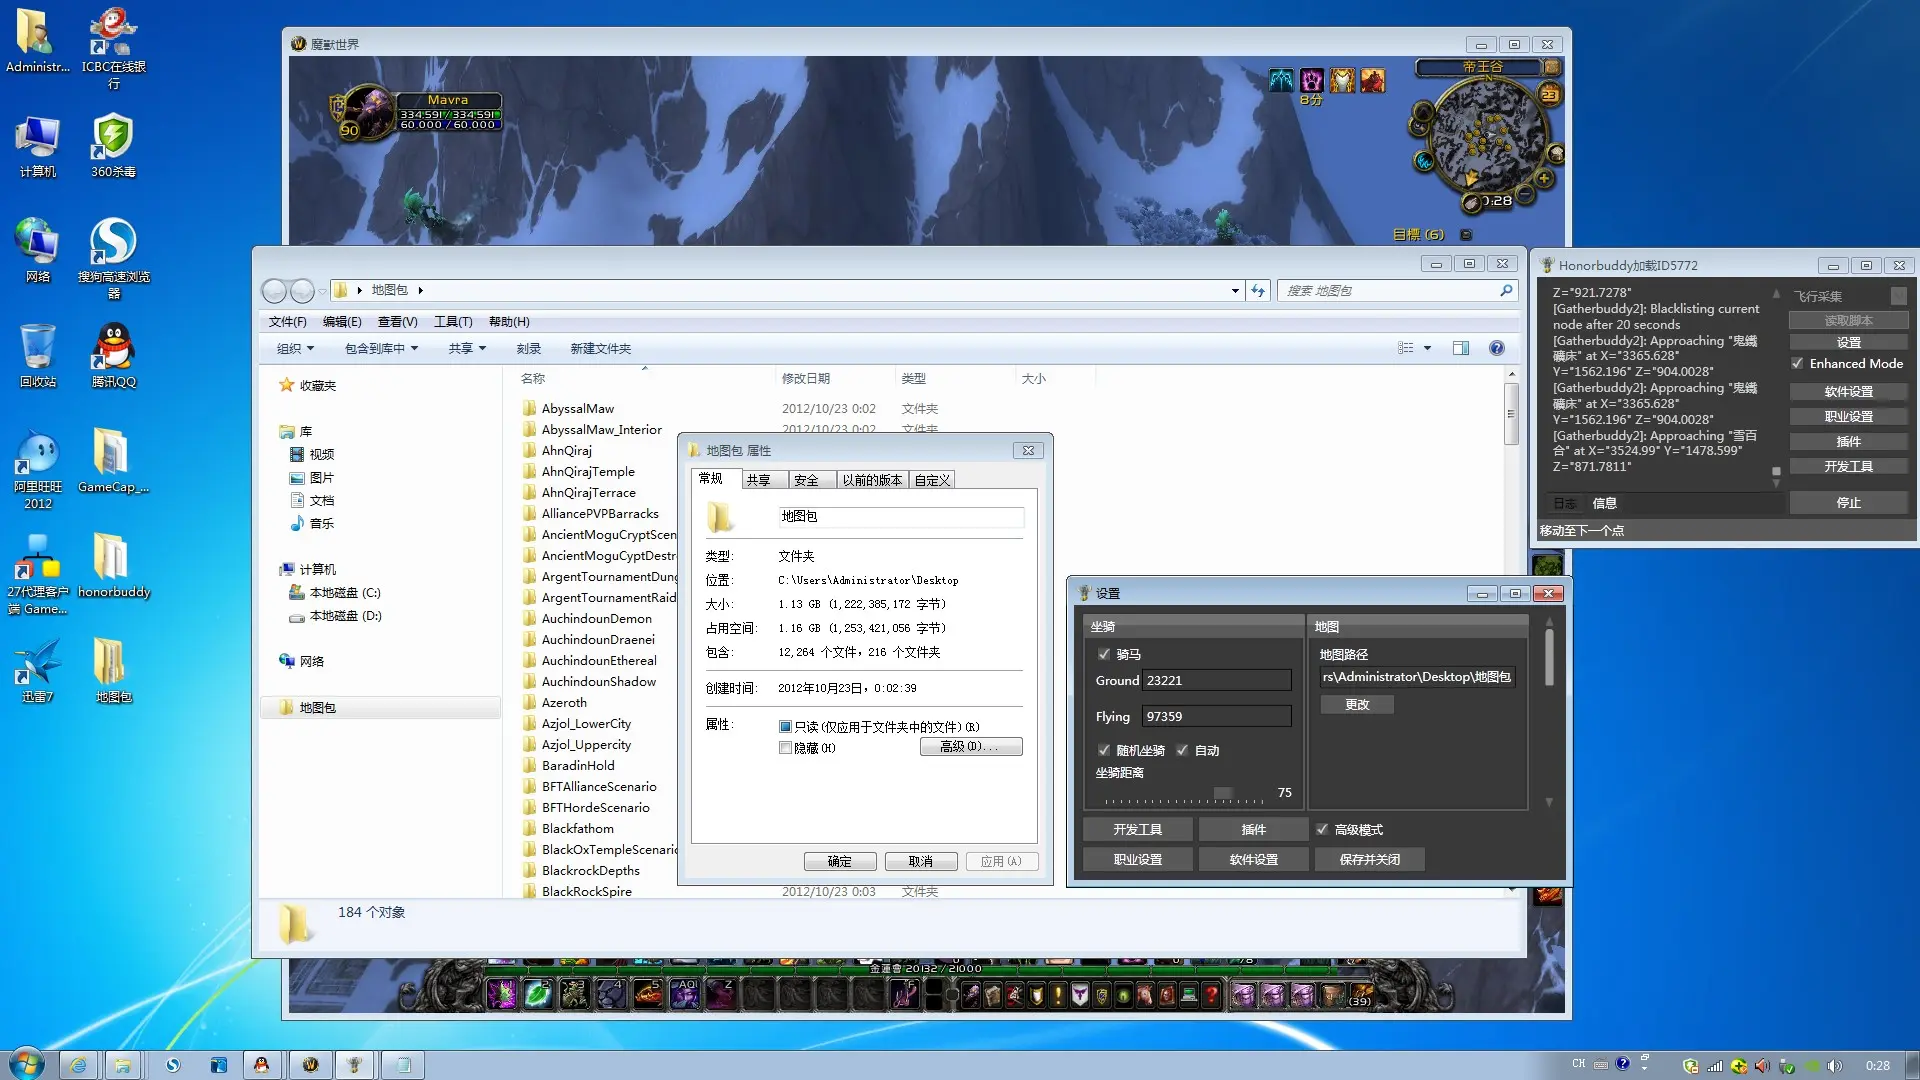Screen dimensions: 1920x1080
Task: Uncheck the Enhanced Mode checkbox
Action: 1797,364
